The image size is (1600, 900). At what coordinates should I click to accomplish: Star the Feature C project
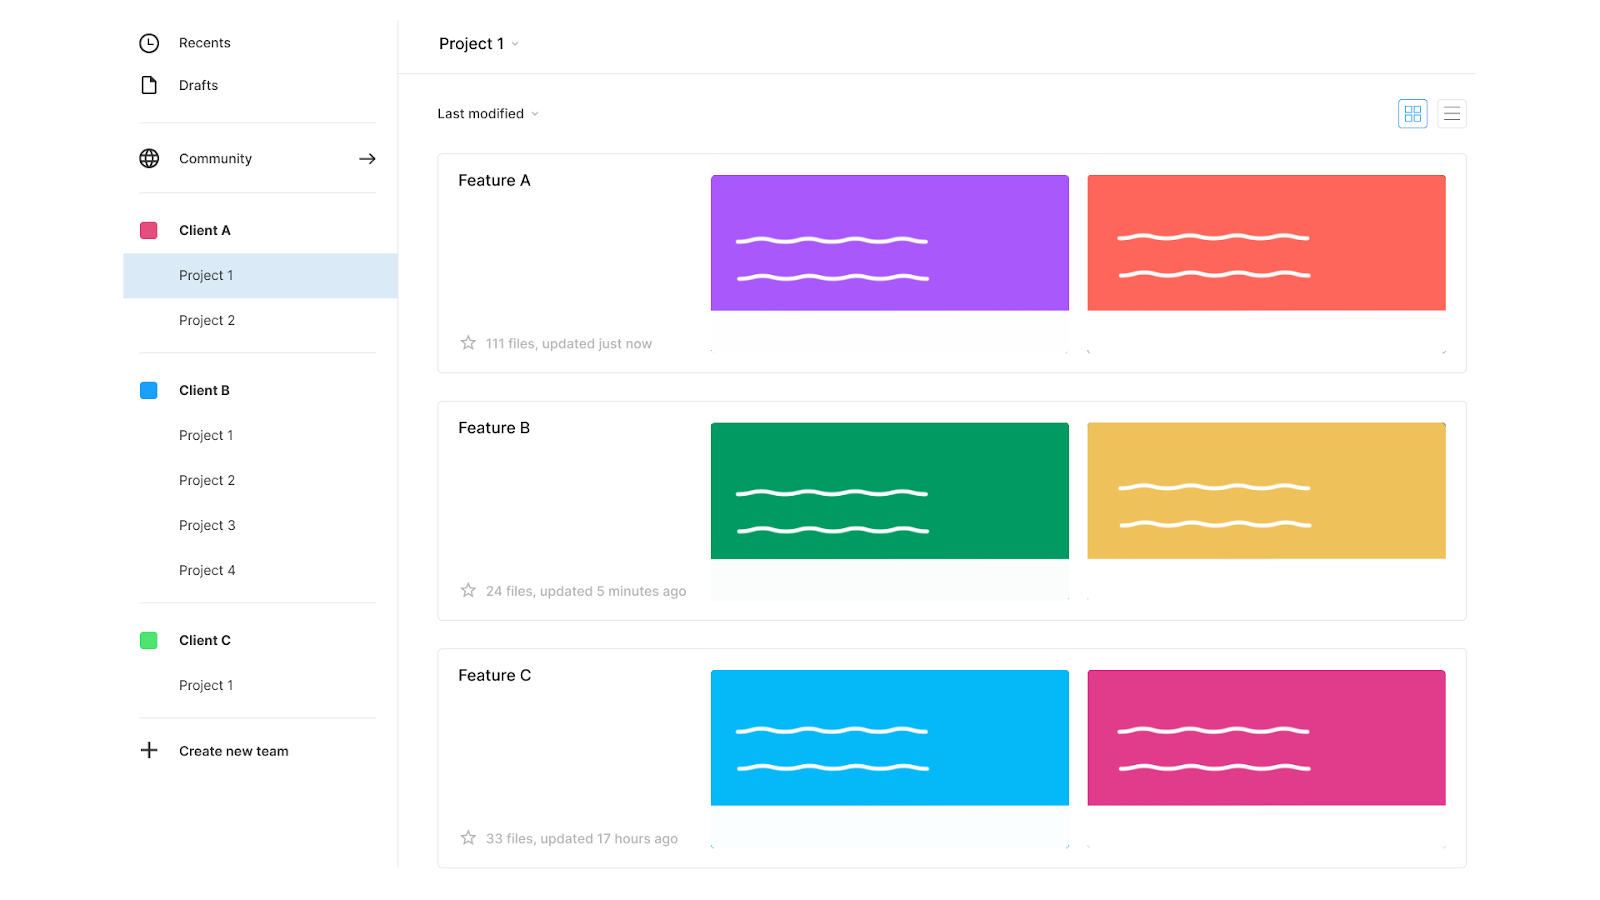pos(468,838)
